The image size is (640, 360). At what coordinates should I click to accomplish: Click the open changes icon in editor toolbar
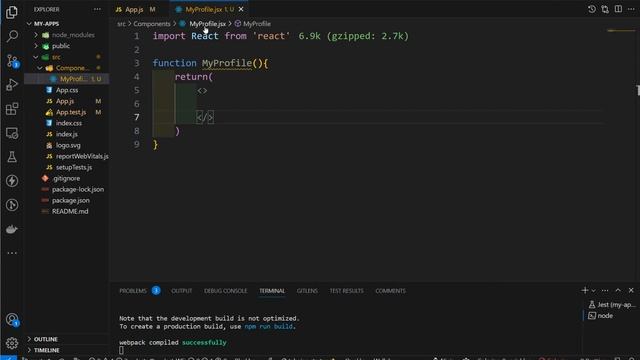(605, 9)
